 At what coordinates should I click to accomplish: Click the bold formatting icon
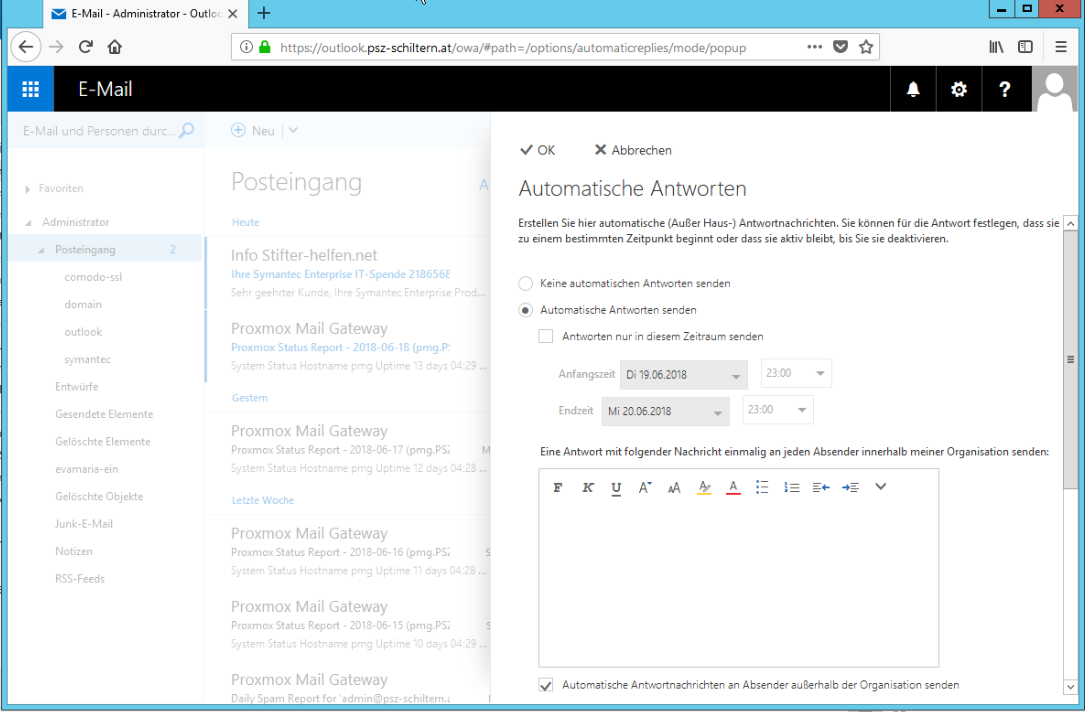coord(559,488)
